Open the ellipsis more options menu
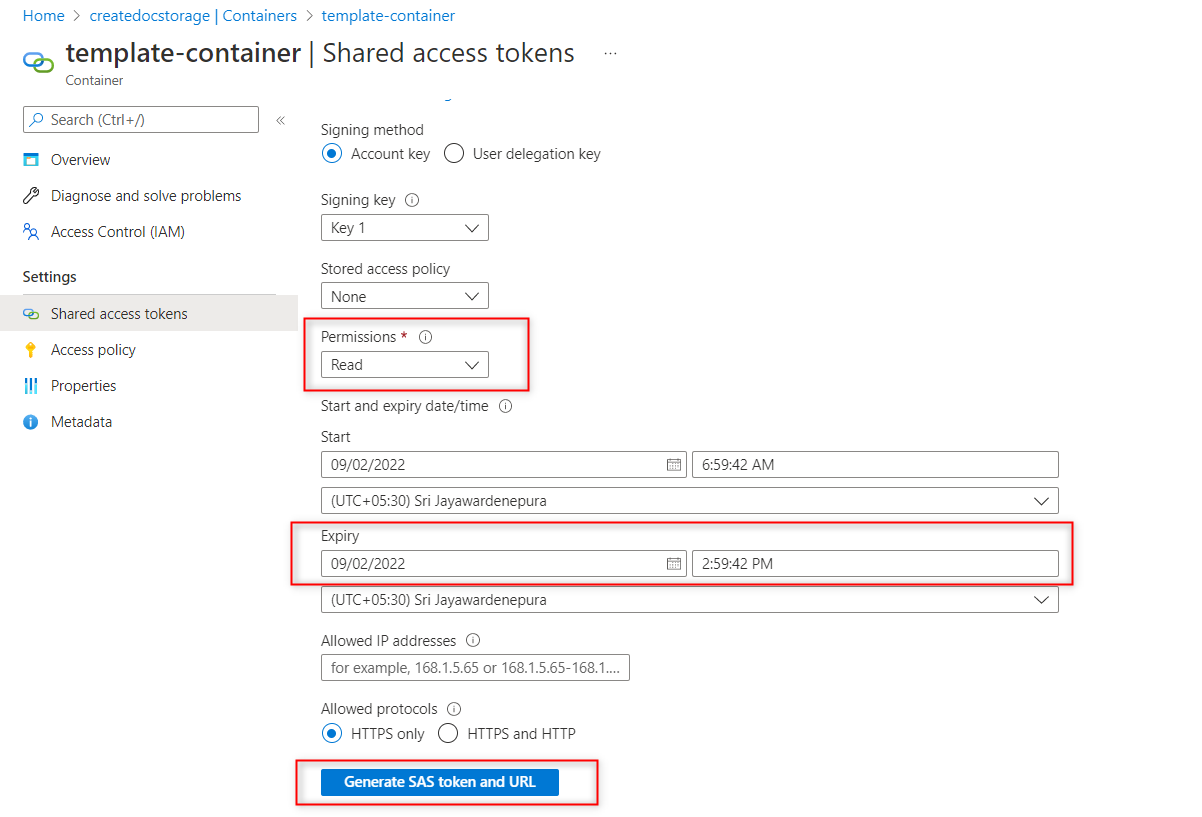The image size is (1202, 817). (x=610, y=53)
